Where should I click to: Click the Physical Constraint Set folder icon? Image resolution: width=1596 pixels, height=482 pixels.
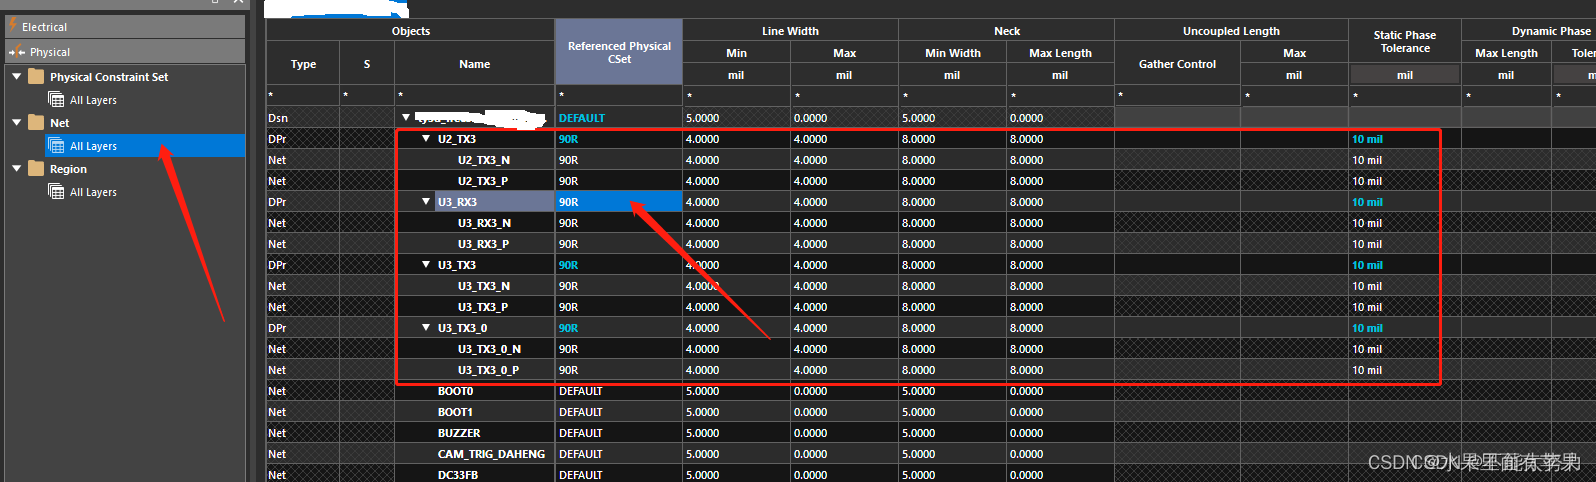(x=37, y=77)
